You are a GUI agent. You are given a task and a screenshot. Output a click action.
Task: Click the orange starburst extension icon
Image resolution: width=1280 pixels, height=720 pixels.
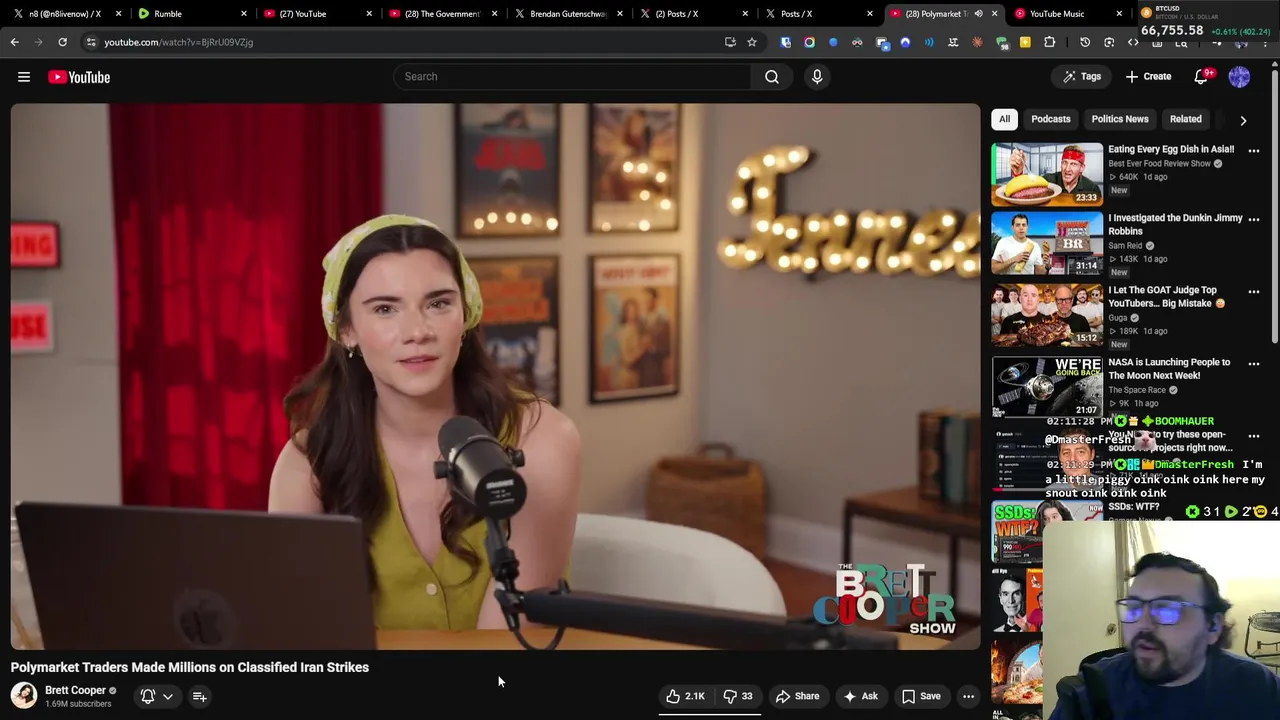tap(977, 42)
